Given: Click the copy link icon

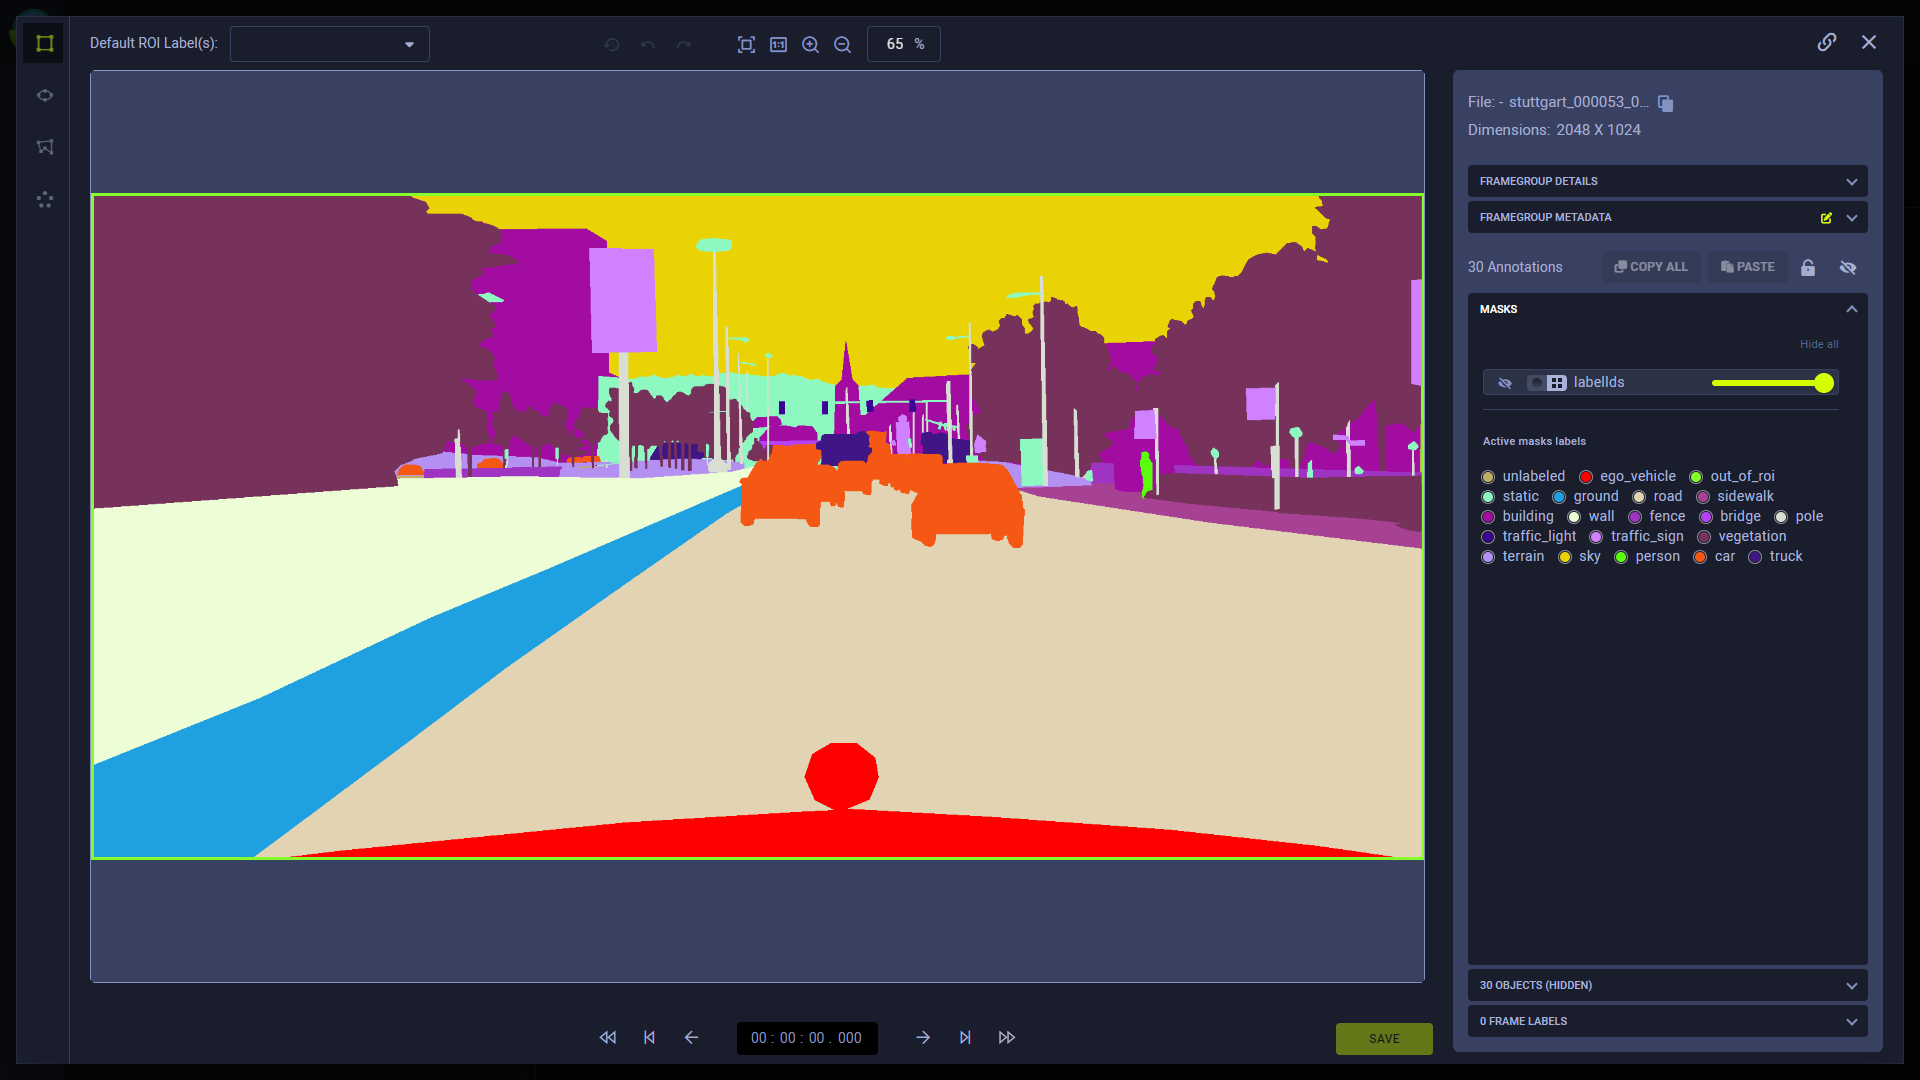Looking at the screenshot, I should pos(1826,42).
